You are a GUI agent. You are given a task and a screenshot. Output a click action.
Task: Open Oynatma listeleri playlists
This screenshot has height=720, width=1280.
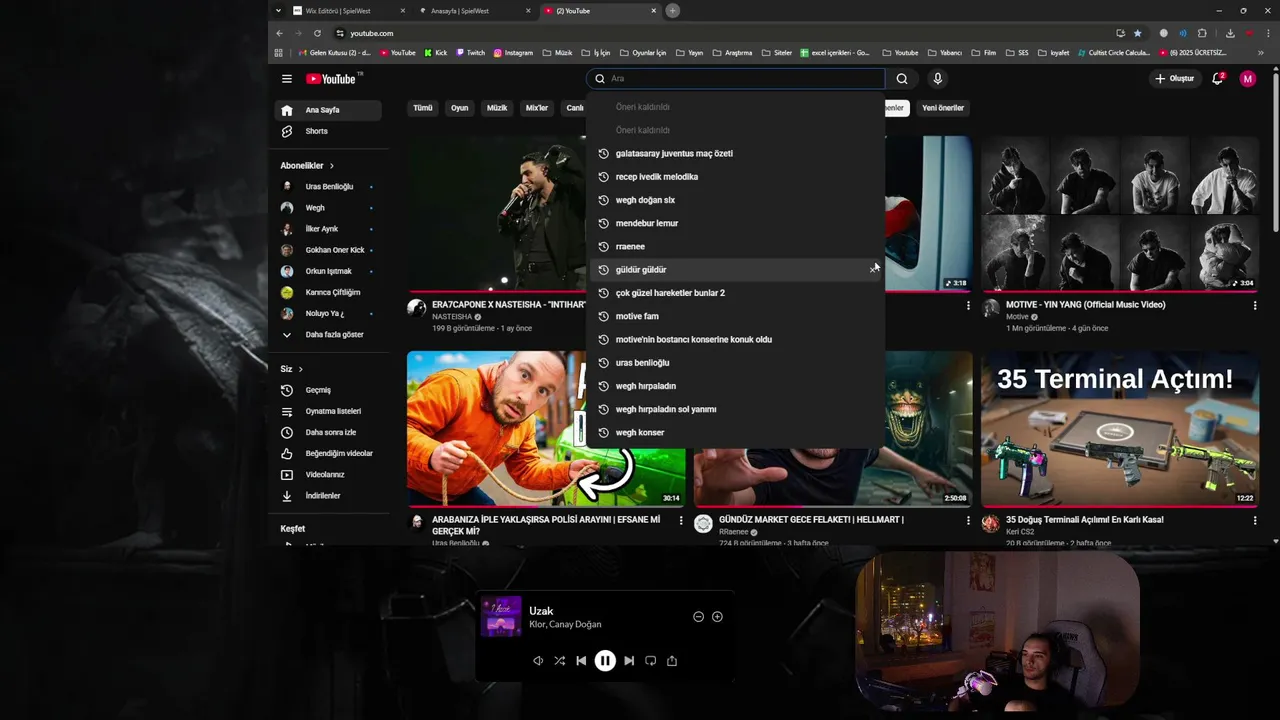(328, 411)
